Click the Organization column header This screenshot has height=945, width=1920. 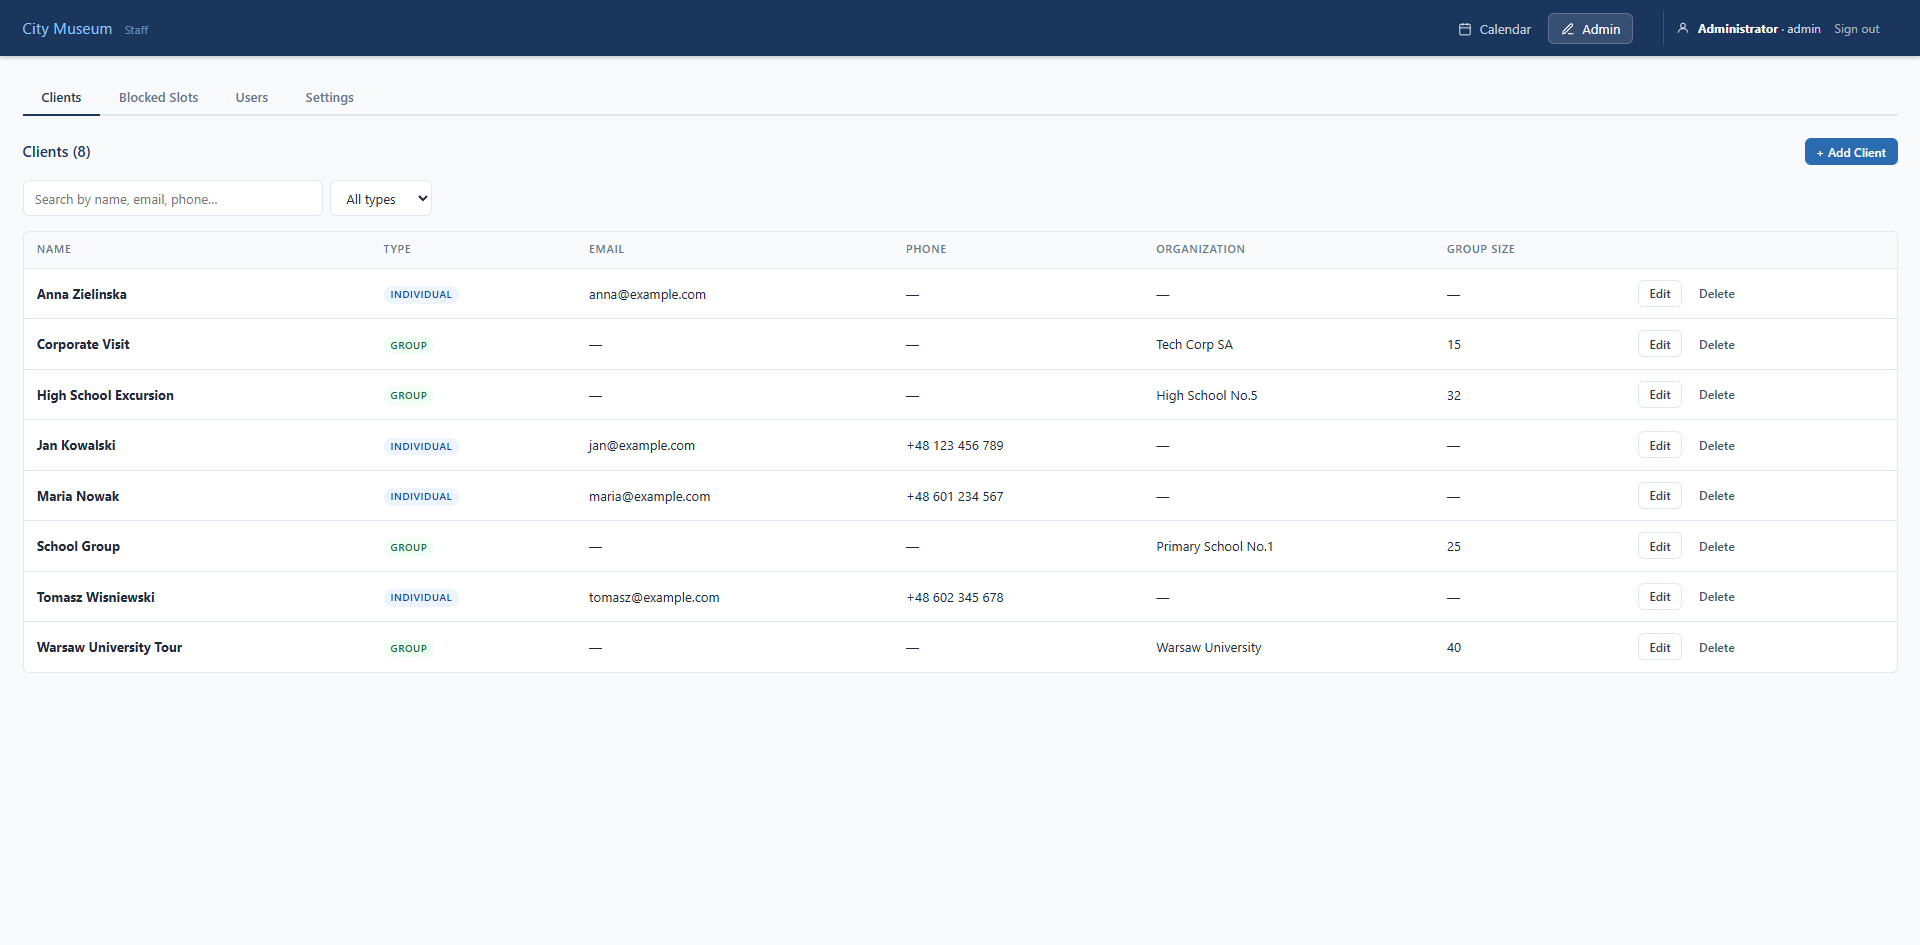tap(1200, 249)
